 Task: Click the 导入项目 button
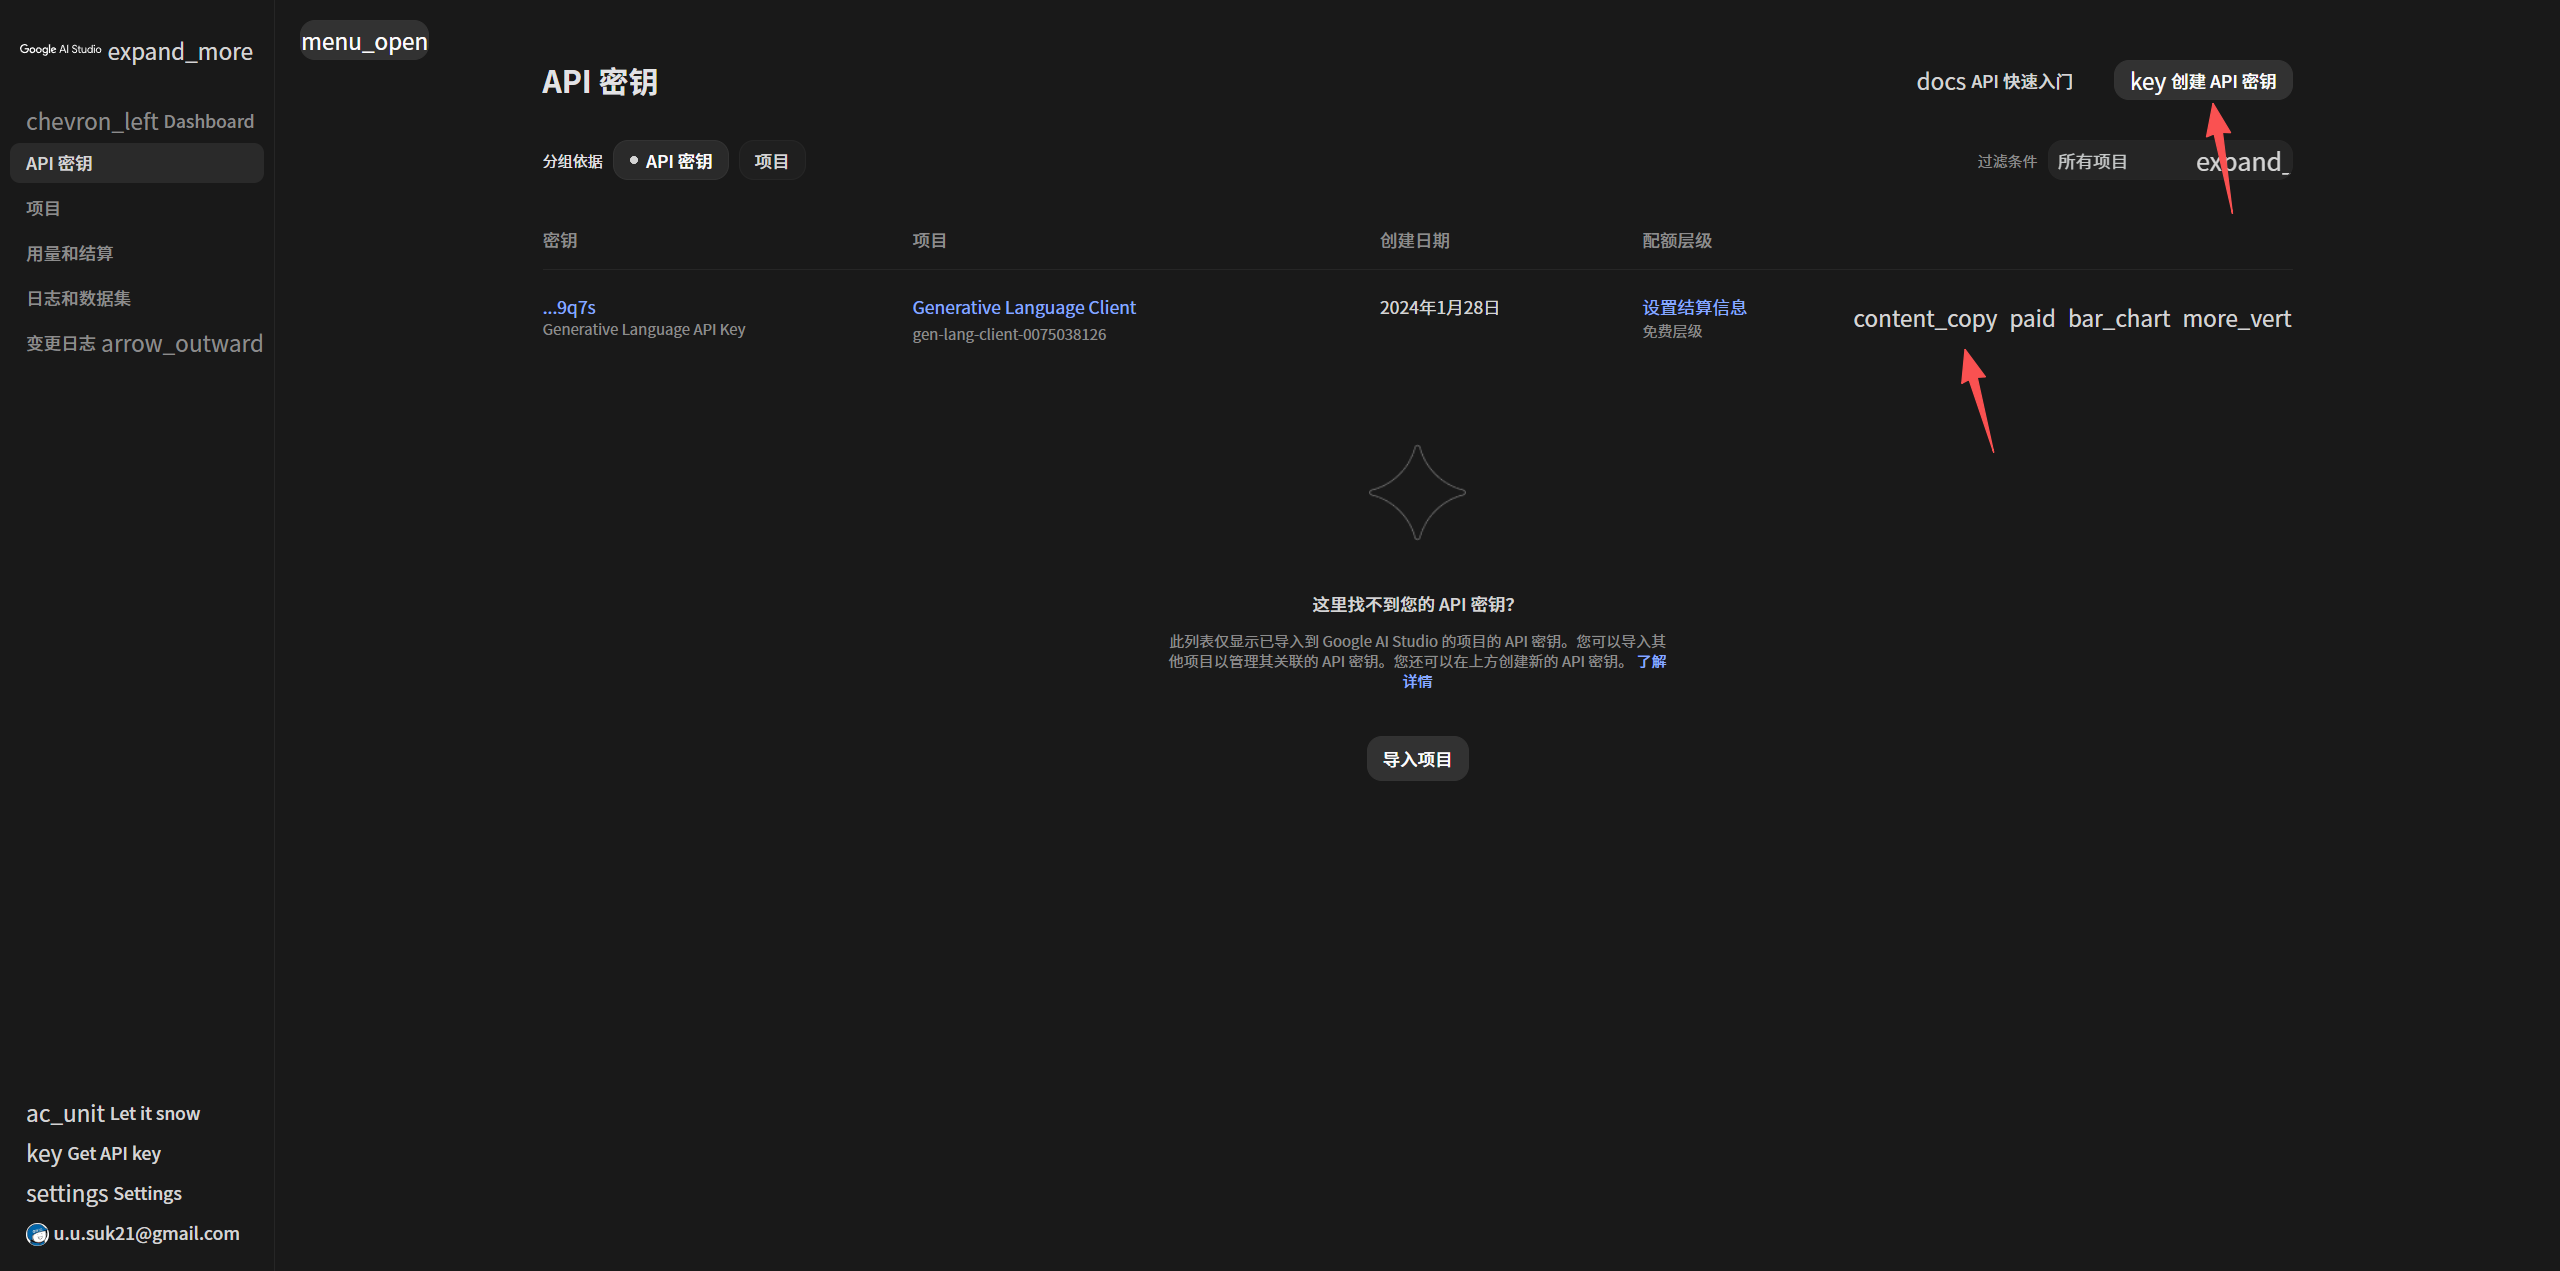click(1417, 759)
